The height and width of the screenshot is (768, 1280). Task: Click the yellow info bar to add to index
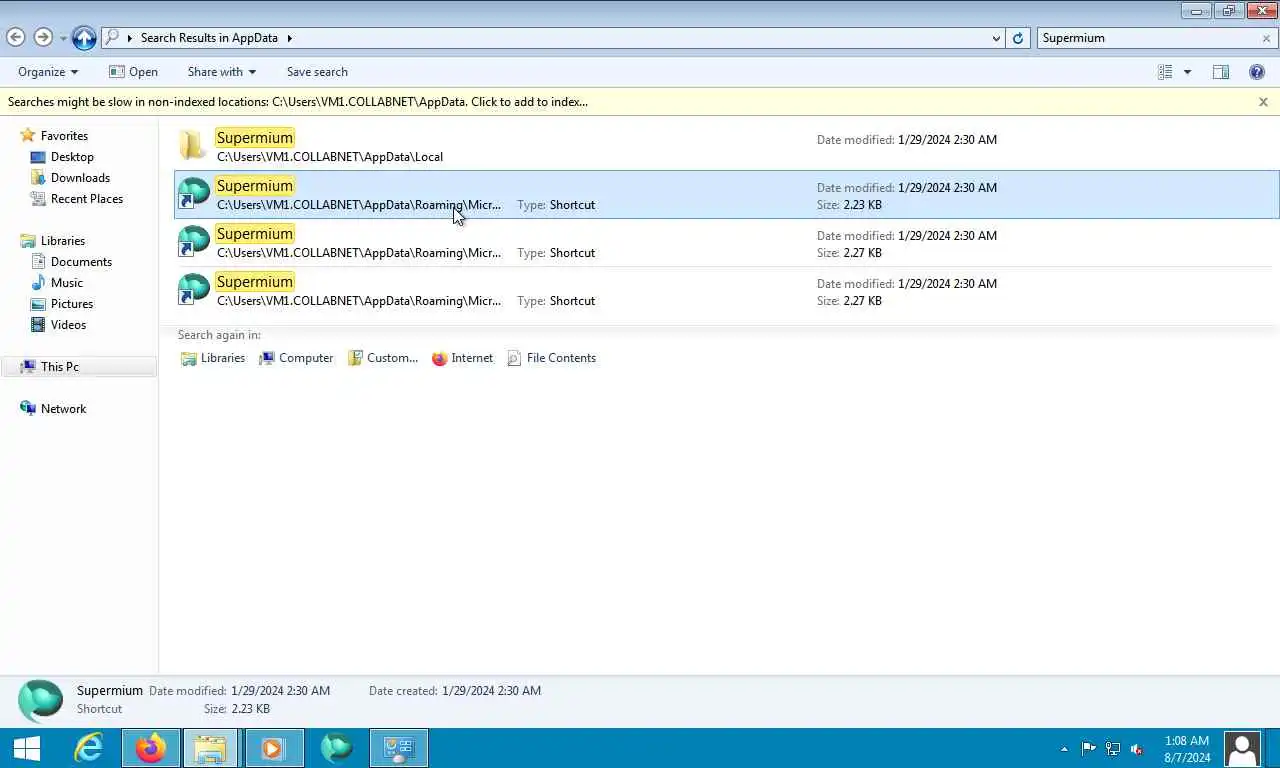point(298,102)
